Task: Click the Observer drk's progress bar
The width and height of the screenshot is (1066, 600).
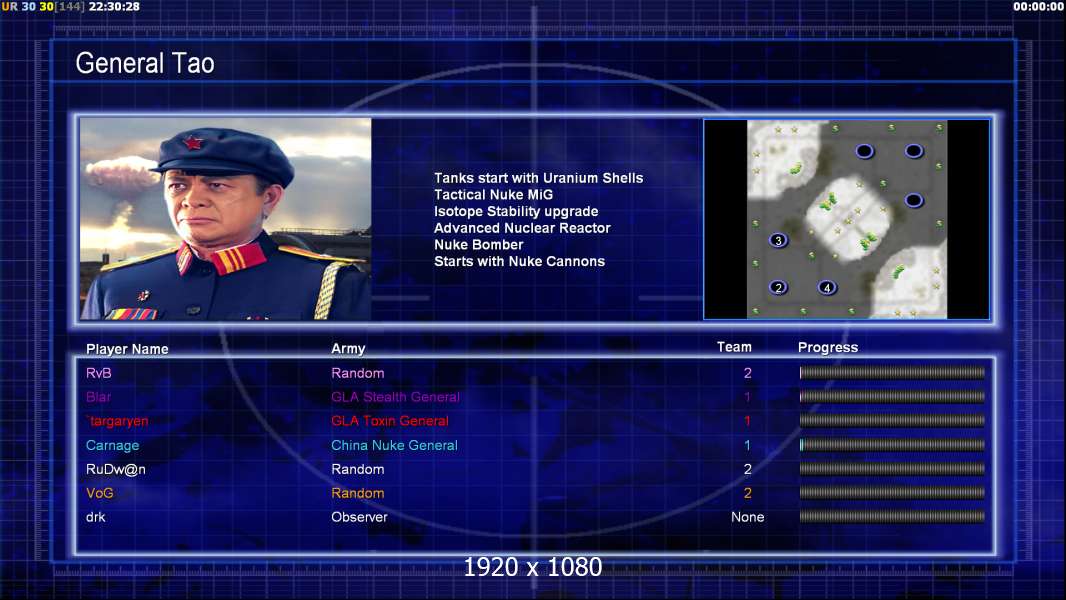Action: 892,517
